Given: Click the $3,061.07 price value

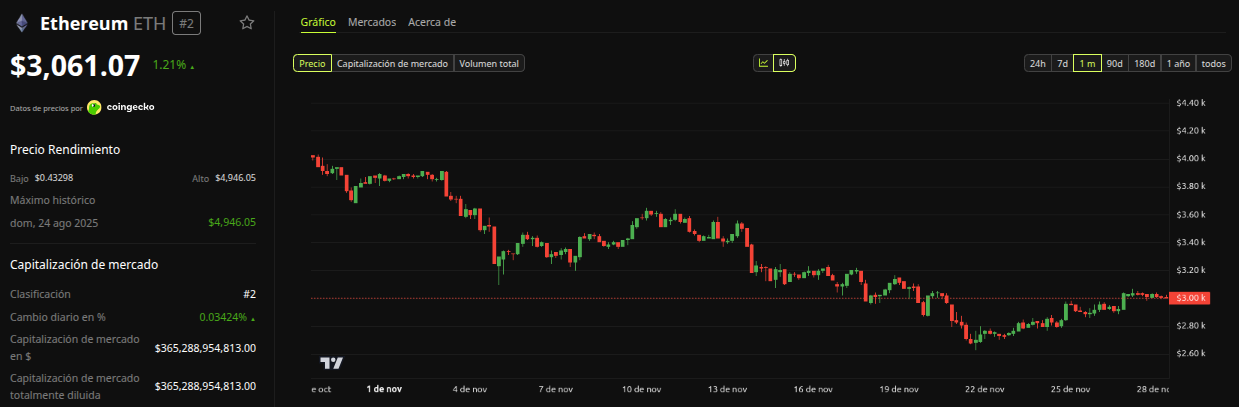Looking at the screenshot, I should click(x=75, y=66).
